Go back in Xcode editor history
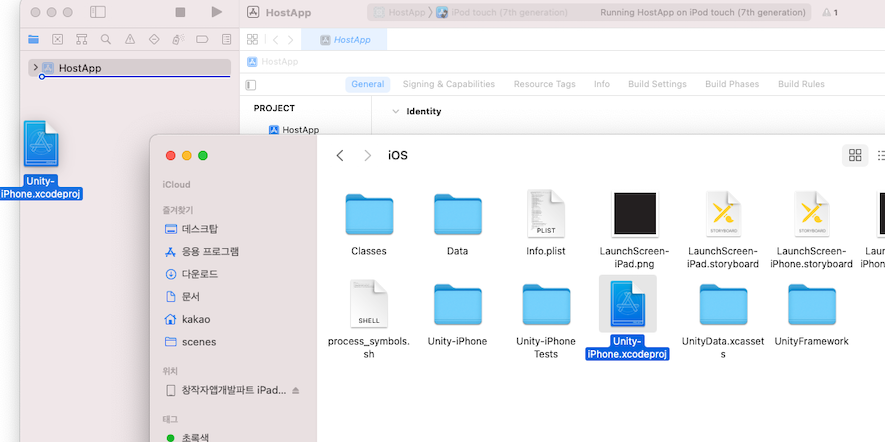The image size is (885, 442). click(275, 40)
